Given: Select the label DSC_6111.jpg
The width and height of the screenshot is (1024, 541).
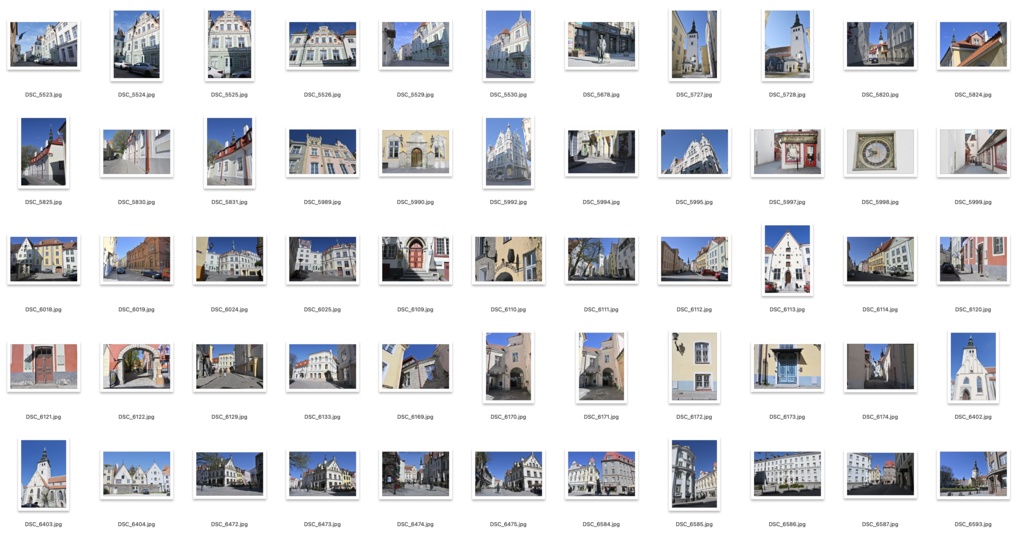Looking at the screenshot, I should 601,310.
